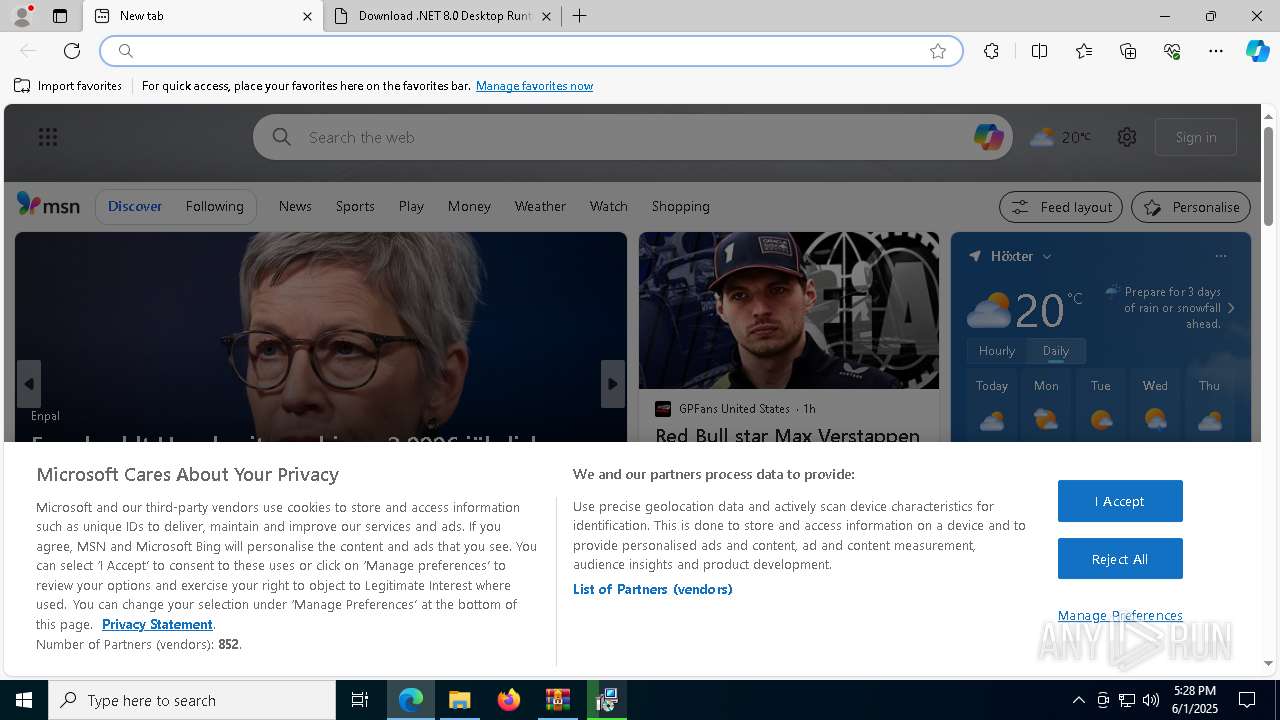Viewport: 1280px width, 720px height.
Task: Open the Edge profile icon
Action: click(21, 16)
